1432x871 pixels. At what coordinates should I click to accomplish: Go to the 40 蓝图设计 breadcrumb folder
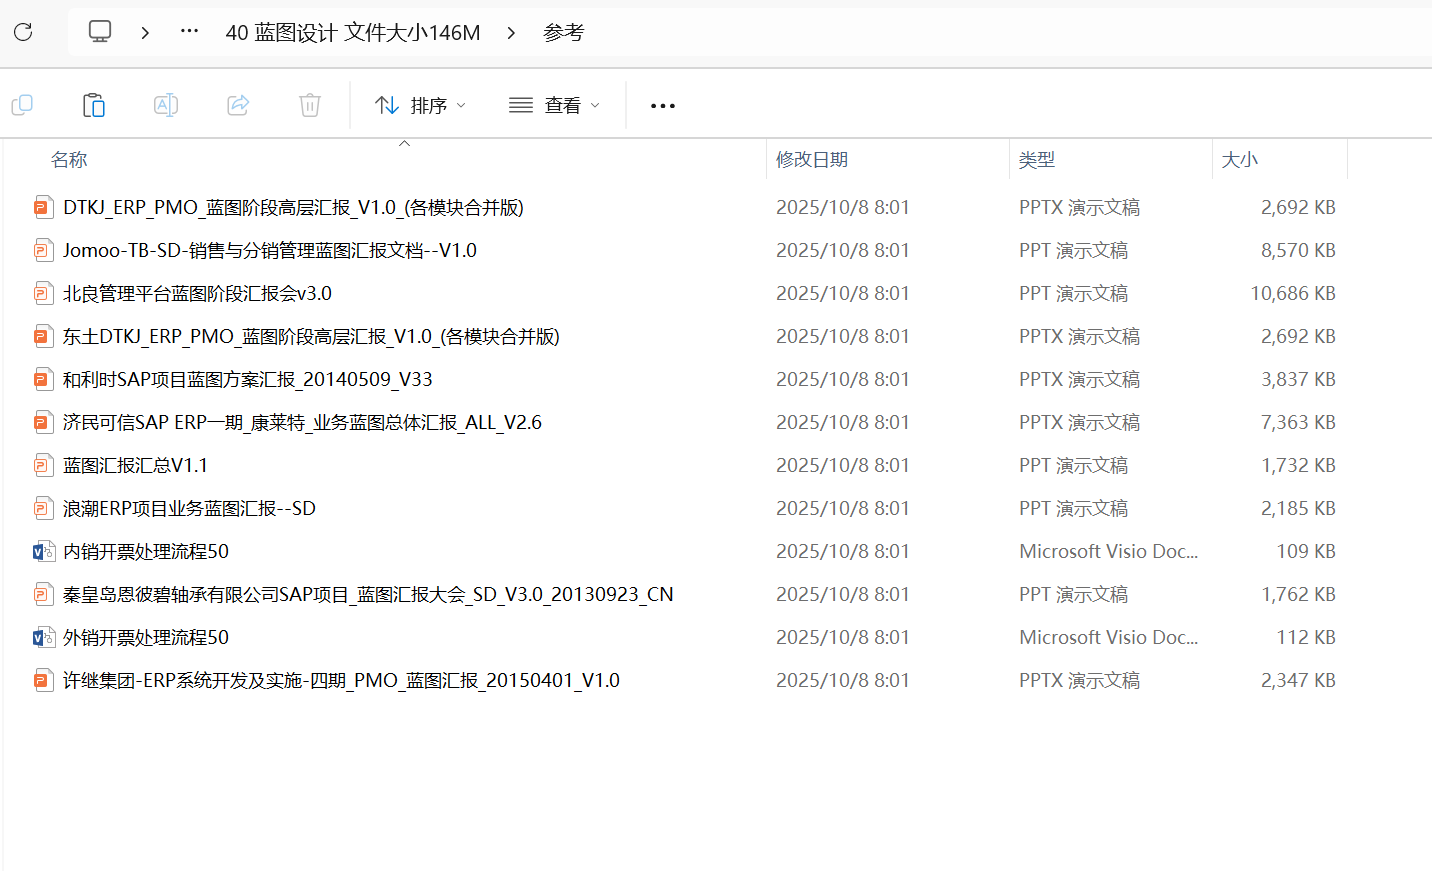[x=352, y=33]
